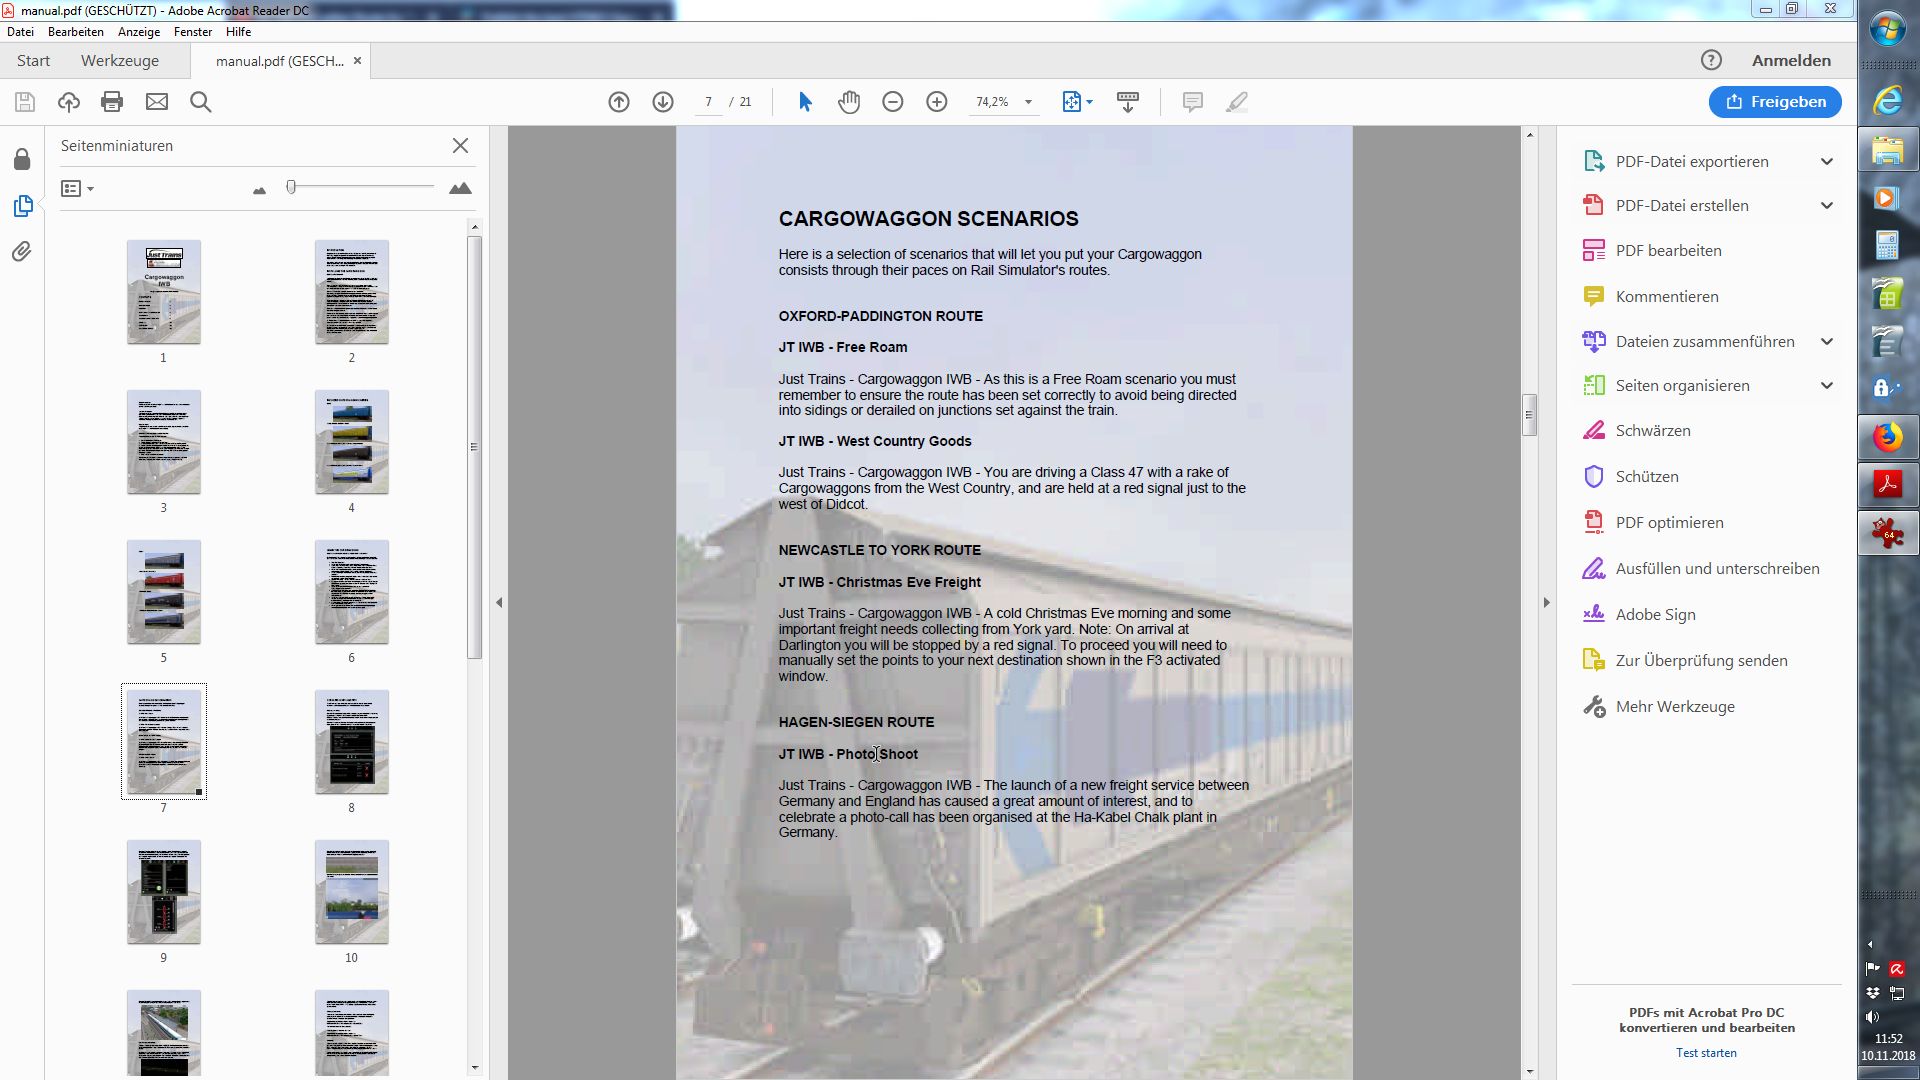Screen dimensions: 1920x1080
Task: Open the Datei menu
Action: [x=20, y=32]
